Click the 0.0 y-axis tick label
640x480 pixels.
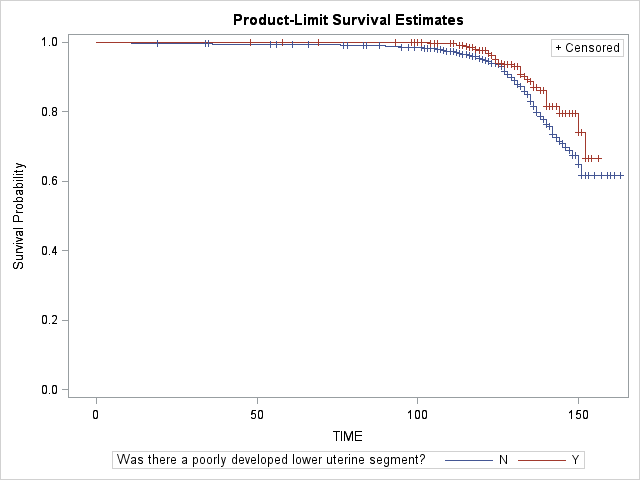(46, 389)
